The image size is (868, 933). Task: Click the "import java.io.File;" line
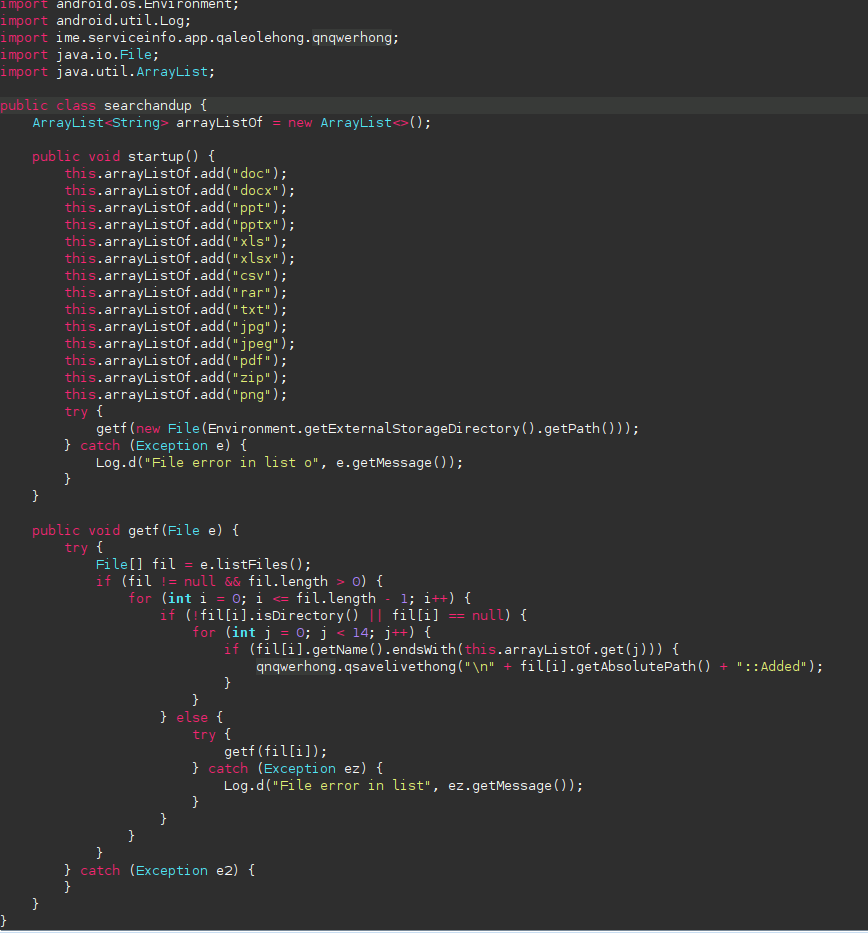pos(79,55)
